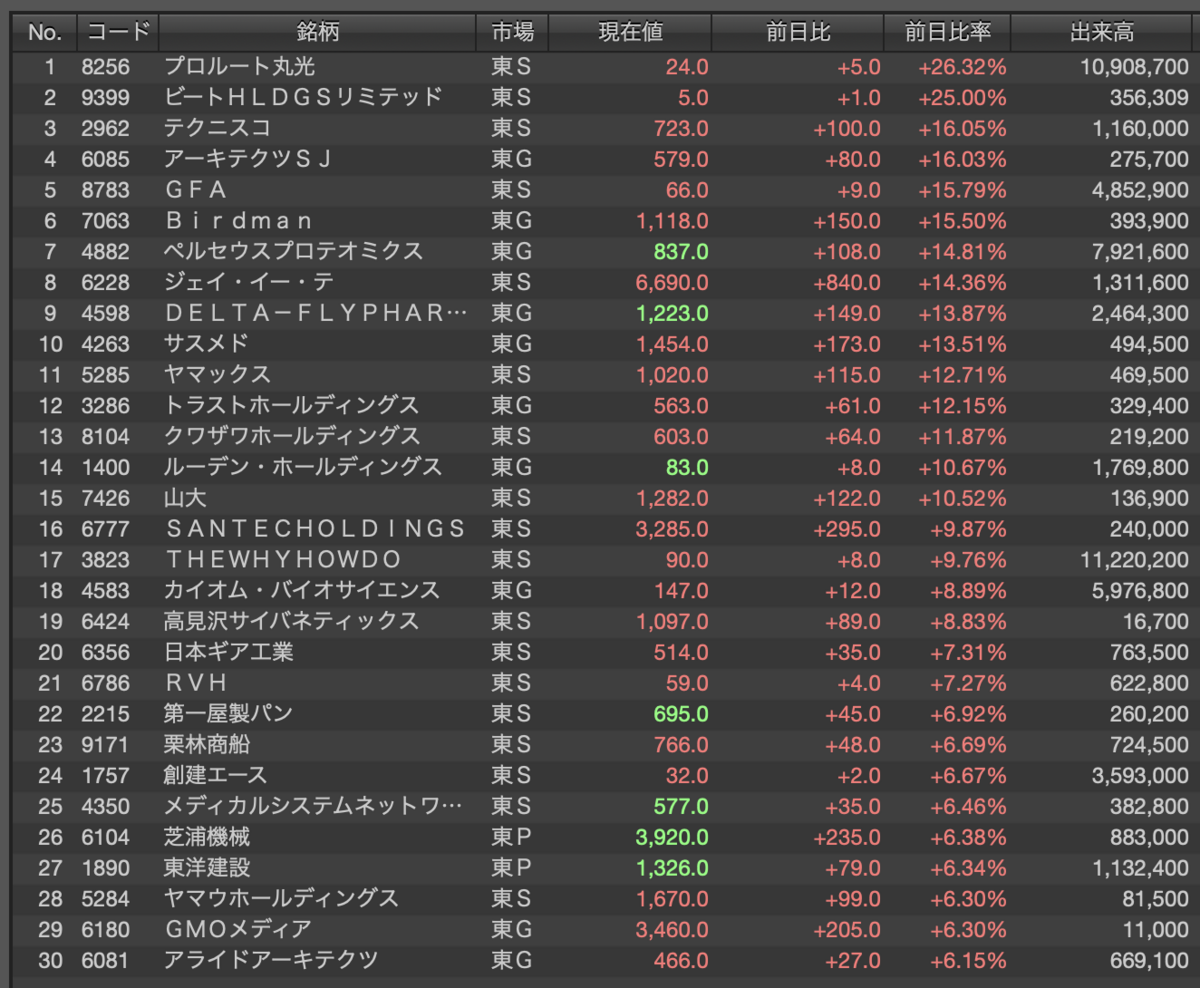
Task: Select the ヤマックス stock name
Action: point(218,375)
